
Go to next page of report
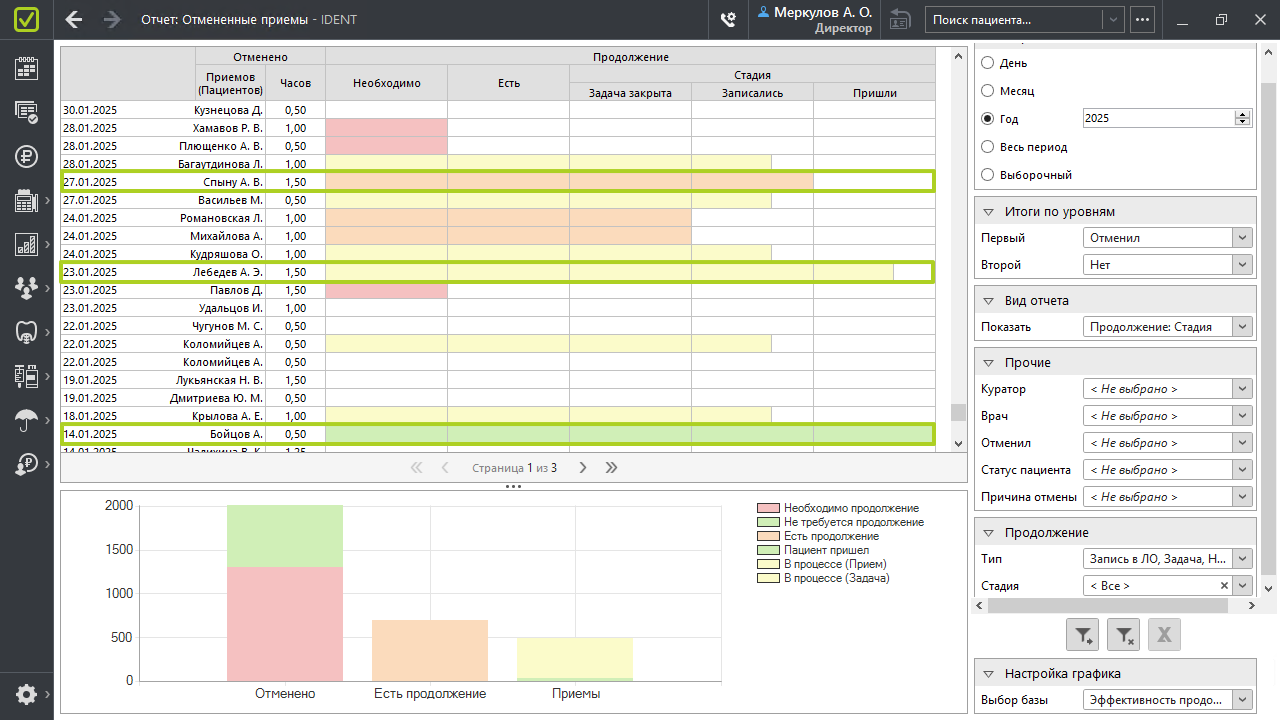(x=583, y=467)
